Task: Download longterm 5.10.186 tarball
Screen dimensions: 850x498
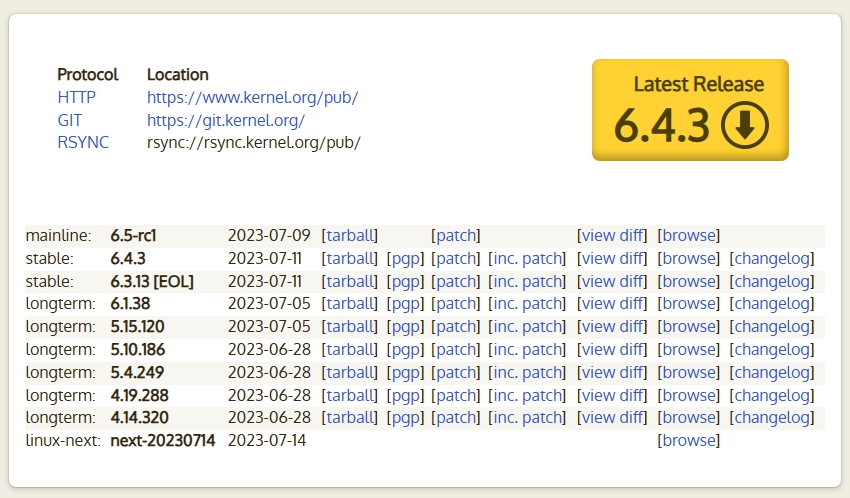Action: (x=350, y=350)
